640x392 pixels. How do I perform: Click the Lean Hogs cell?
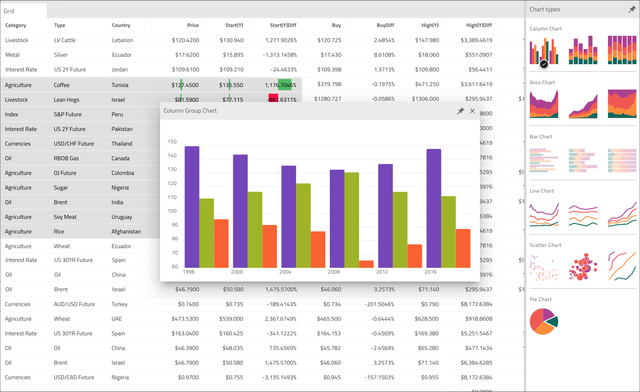[67, 100]
